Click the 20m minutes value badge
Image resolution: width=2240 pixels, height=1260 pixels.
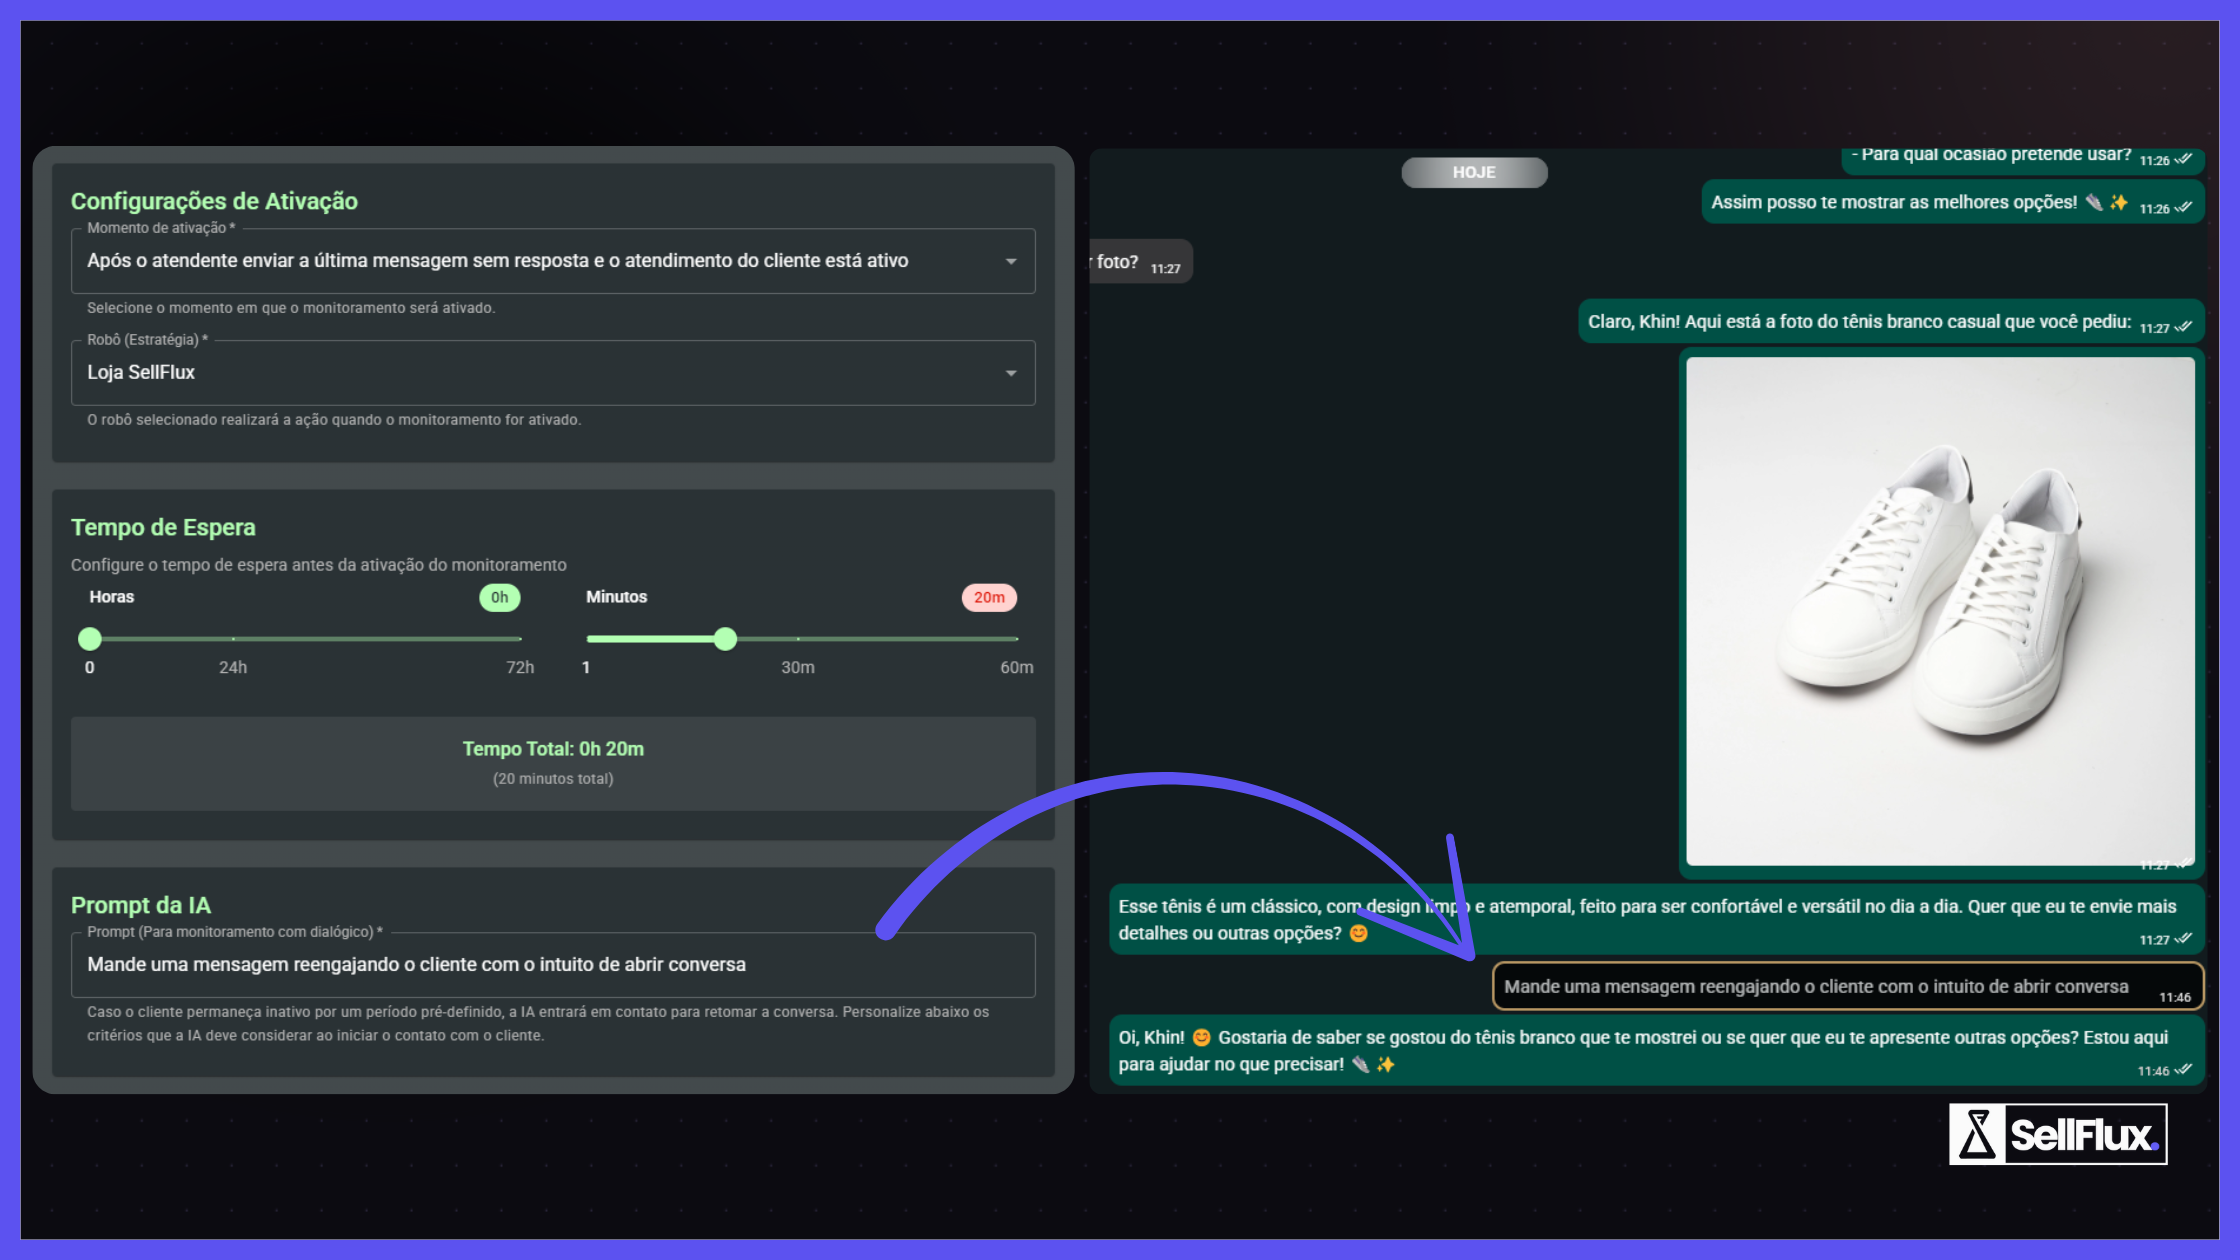(x=989, y=598)
